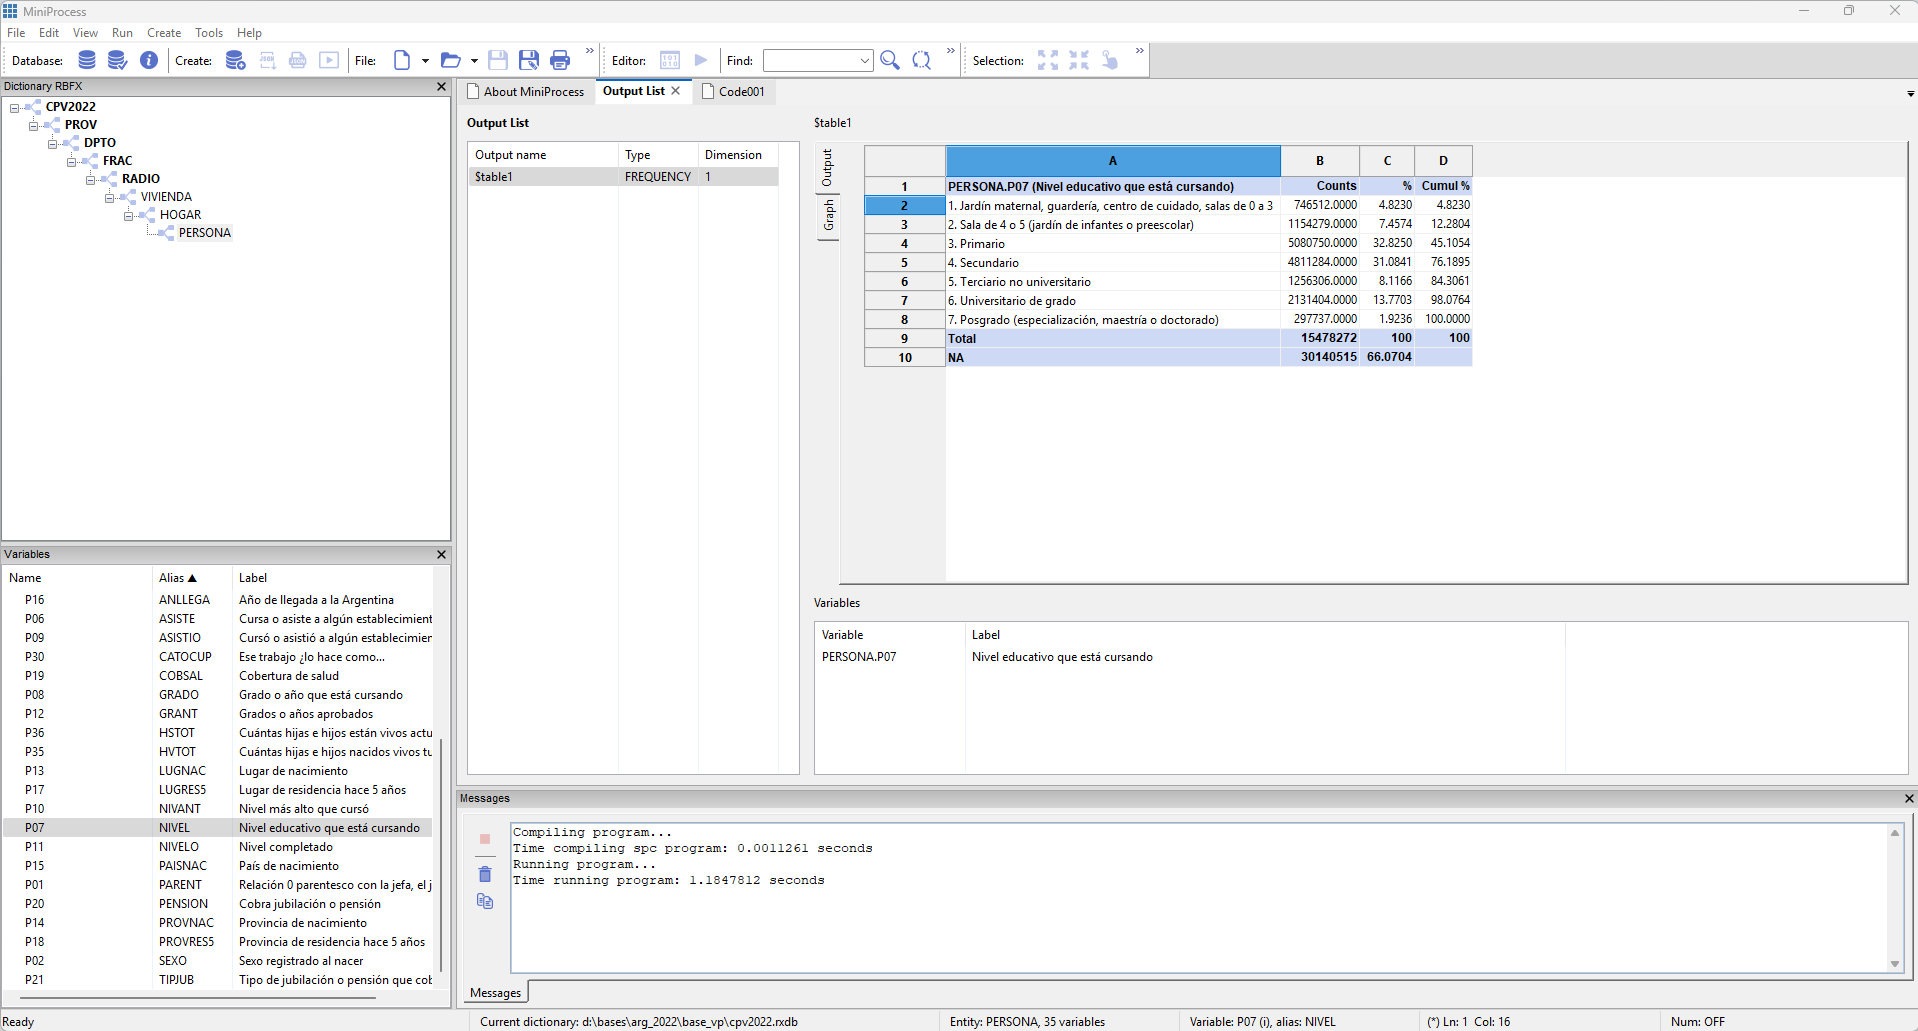
Task: Click the print file icon
Action: click(x=560, y=60)
